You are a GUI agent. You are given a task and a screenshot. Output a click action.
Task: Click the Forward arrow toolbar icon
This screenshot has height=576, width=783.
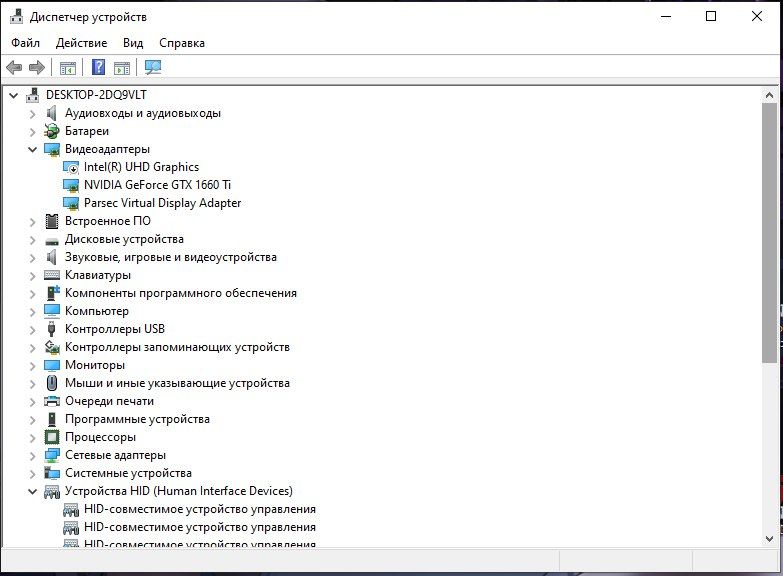pos(37,67)
